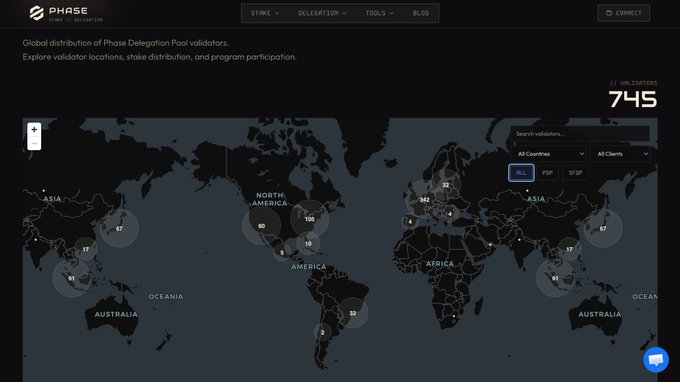Select the 4 cluster over southeastern Europe

[x=450, y=214]
